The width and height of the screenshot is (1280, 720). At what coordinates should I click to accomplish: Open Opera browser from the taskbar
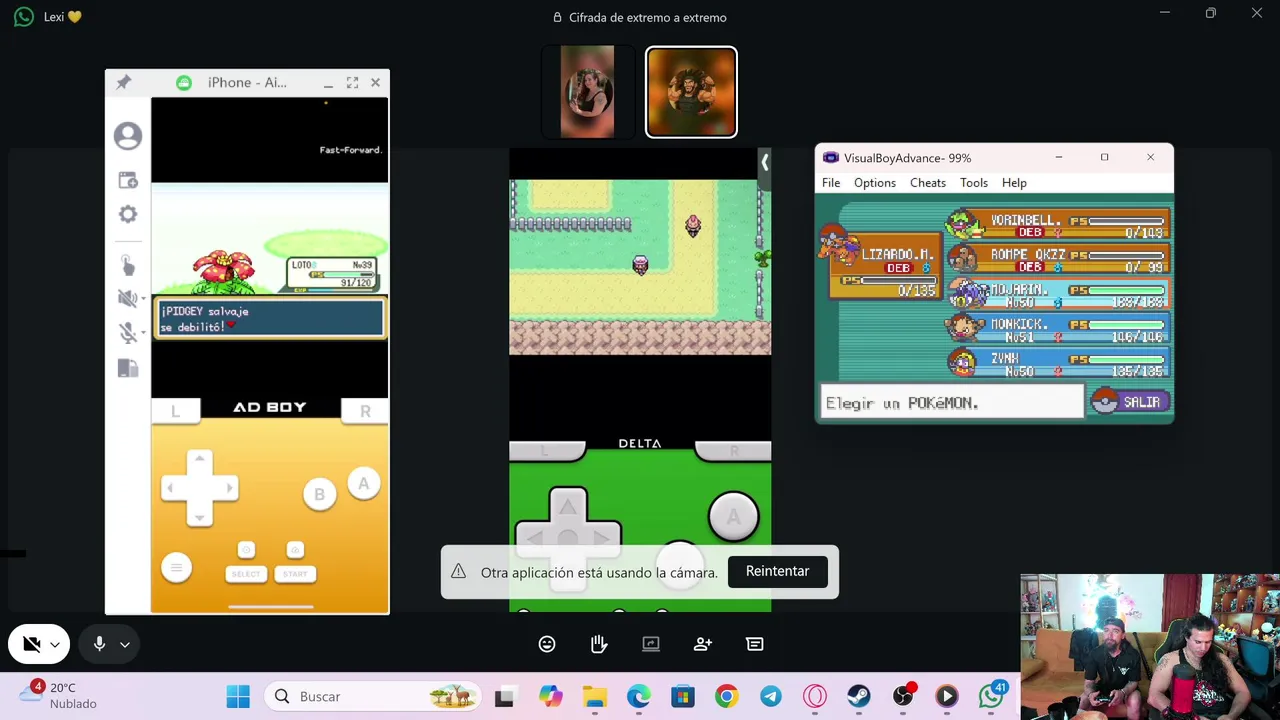click(815, 696)
